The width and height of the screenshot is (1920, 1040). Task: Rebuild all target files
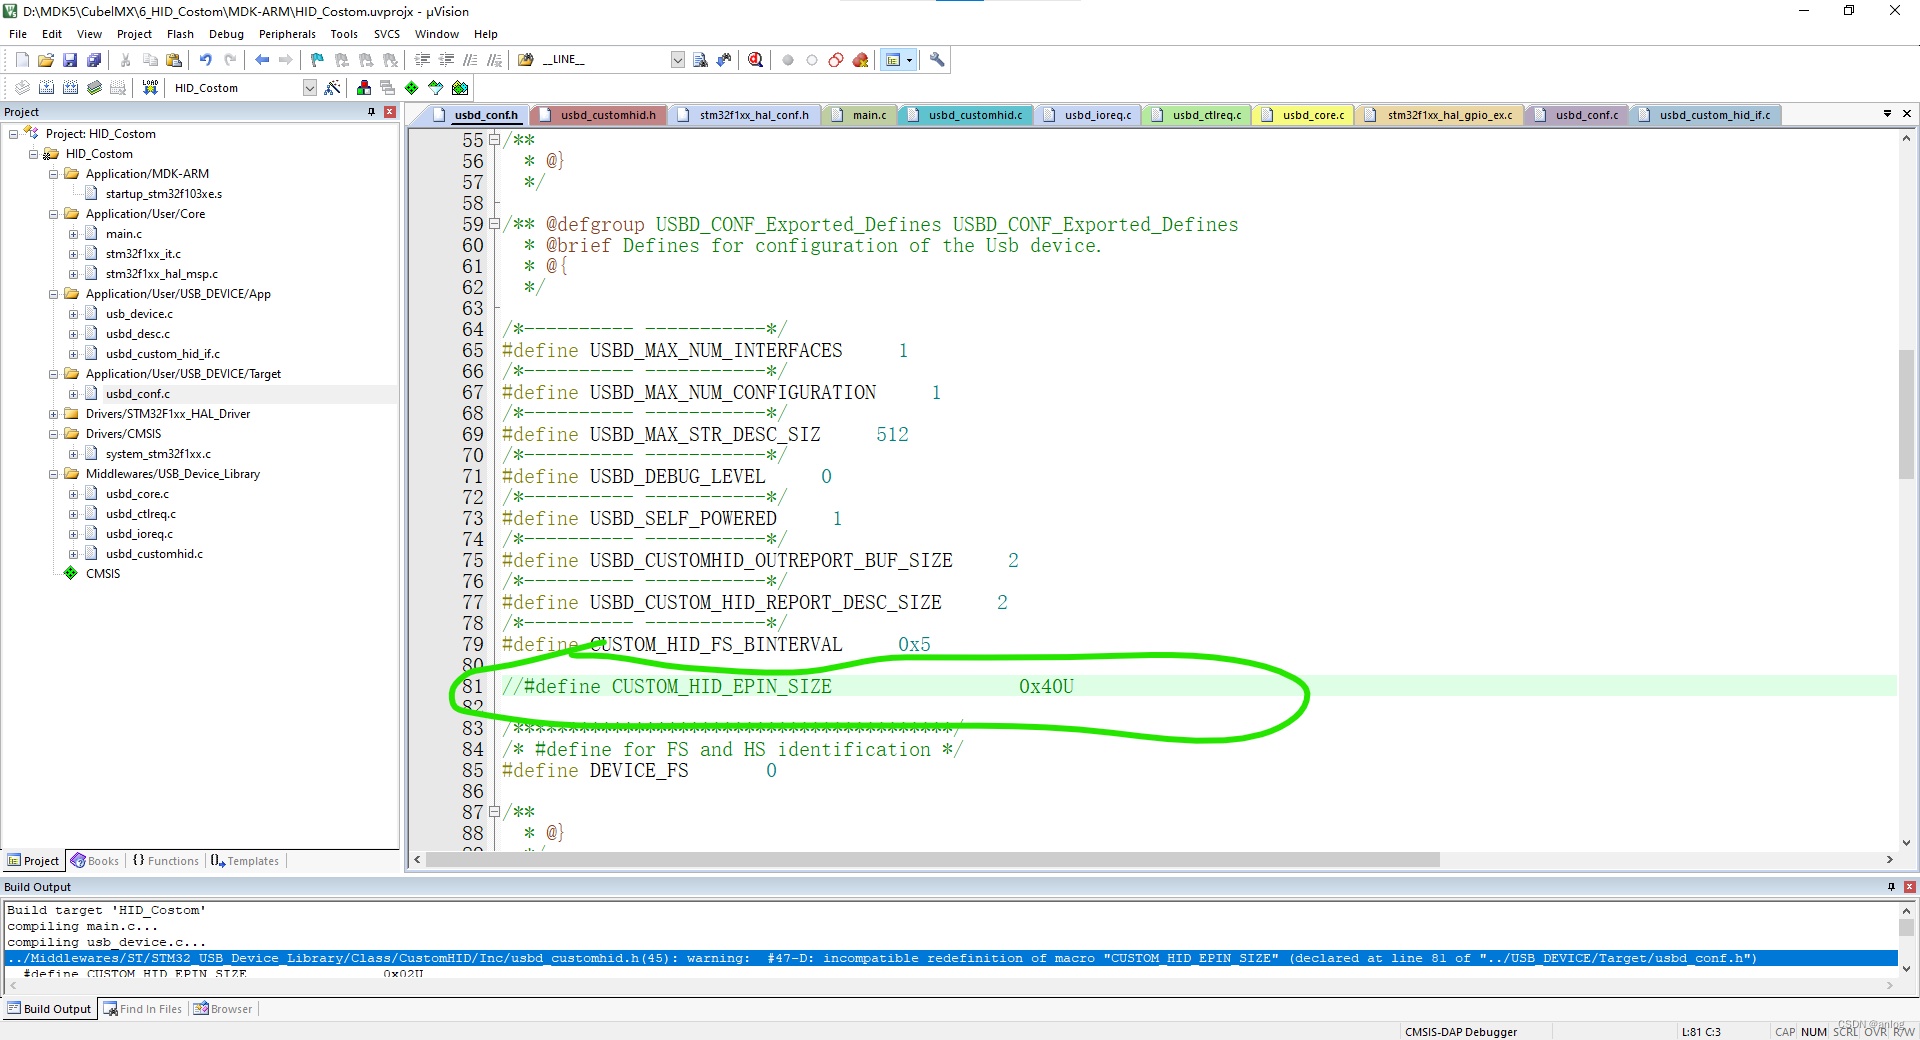(70, 87)
